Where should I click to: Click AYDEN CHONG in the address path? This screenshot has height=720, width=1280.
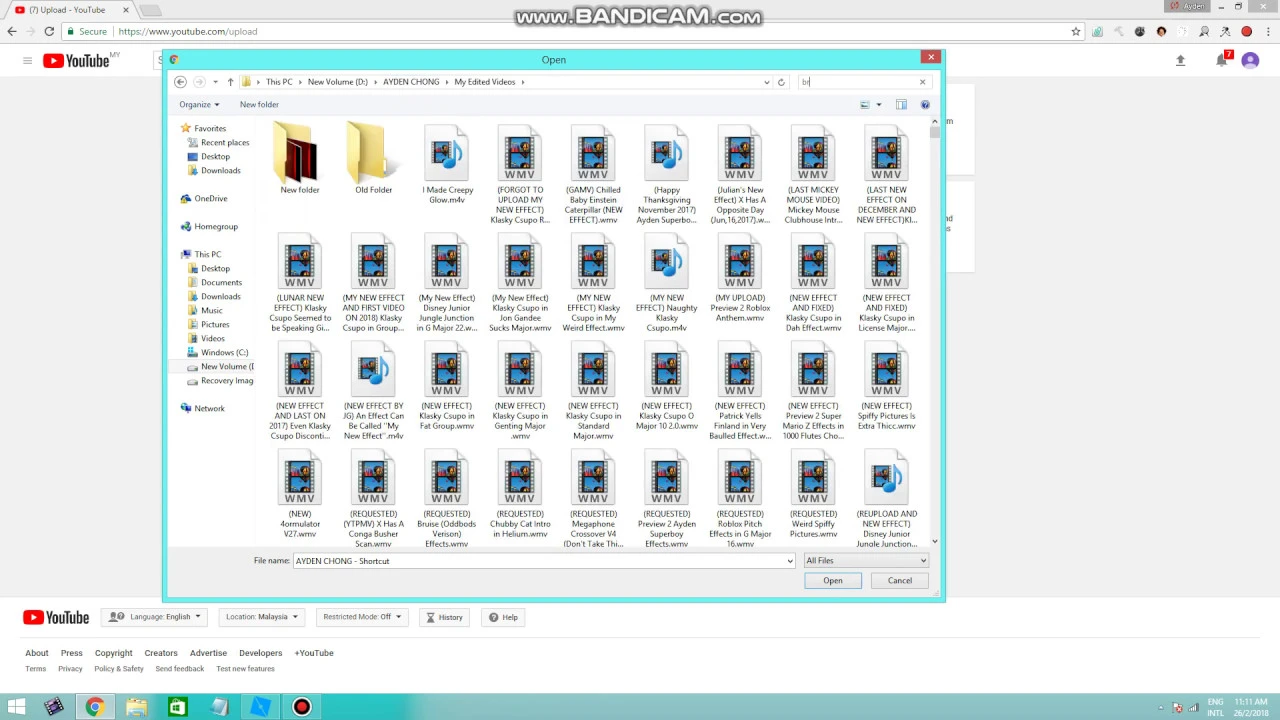pos(411,82)
